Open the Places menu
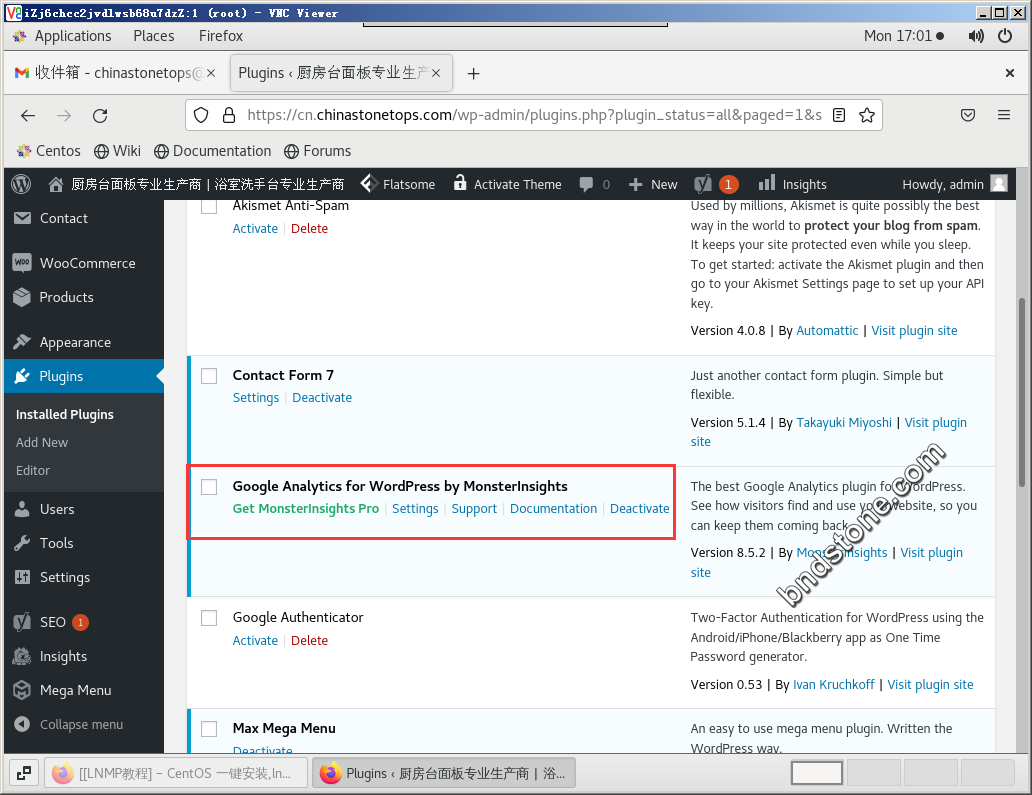 click(154, 36)
